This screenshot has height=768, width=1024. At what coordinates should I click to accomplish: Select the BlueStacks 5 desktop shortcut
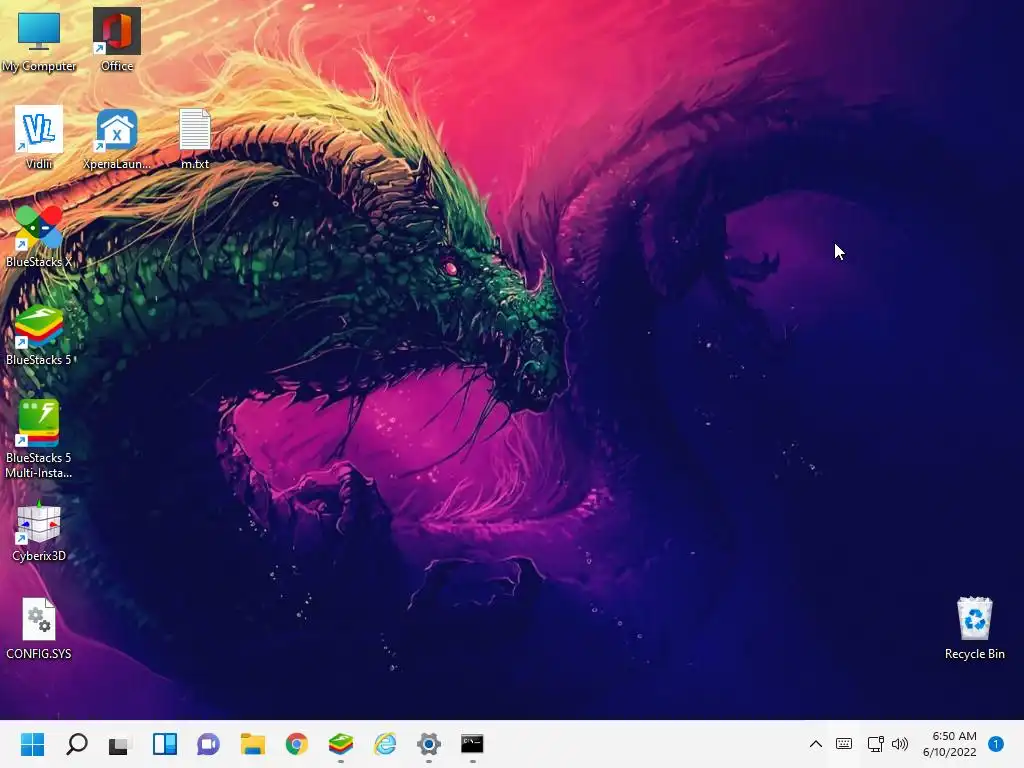click(x=39, y=334)
